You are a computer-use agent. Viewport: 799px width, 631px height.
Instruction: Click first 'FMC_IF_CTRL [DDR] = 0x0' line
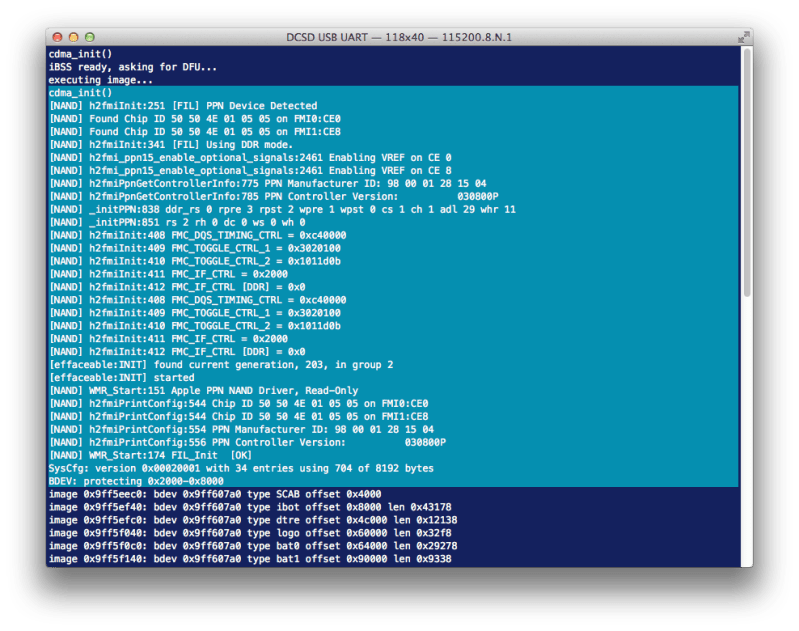tap(177, 287)
